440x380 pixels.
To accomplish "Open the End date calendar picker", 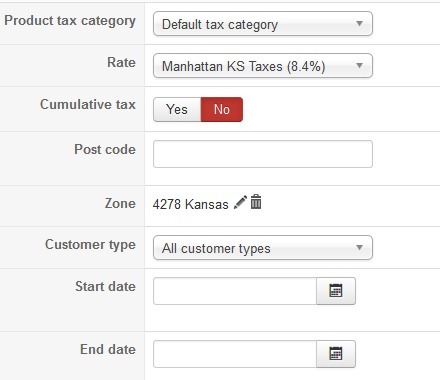I will click(x=336, y=354).
